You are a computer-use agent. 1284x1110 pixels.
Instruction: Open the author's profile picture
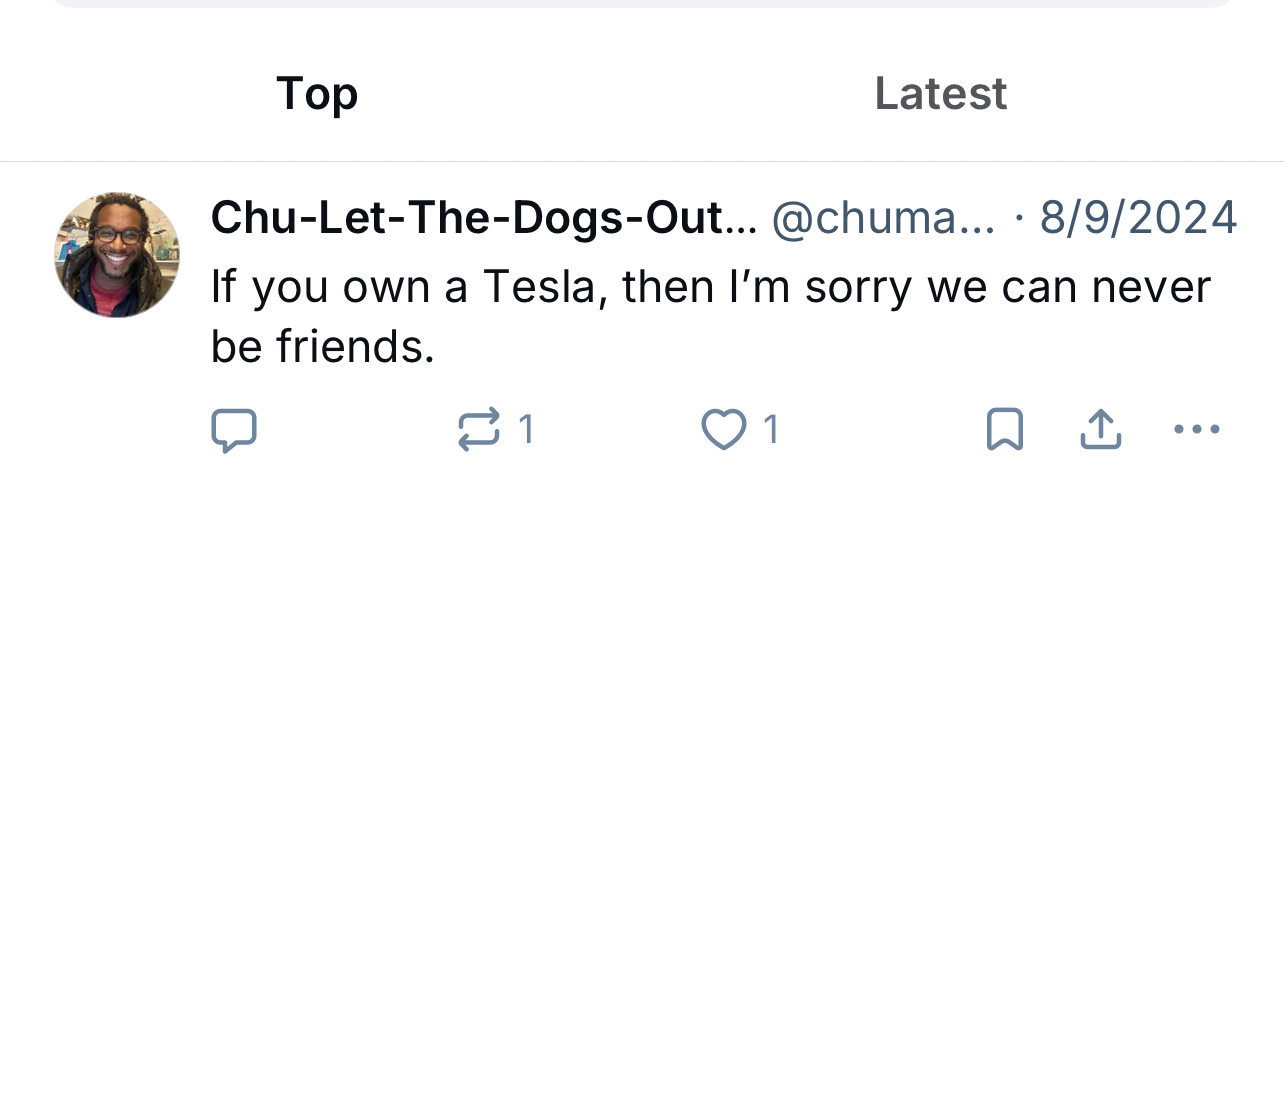[x=117, y=255]
